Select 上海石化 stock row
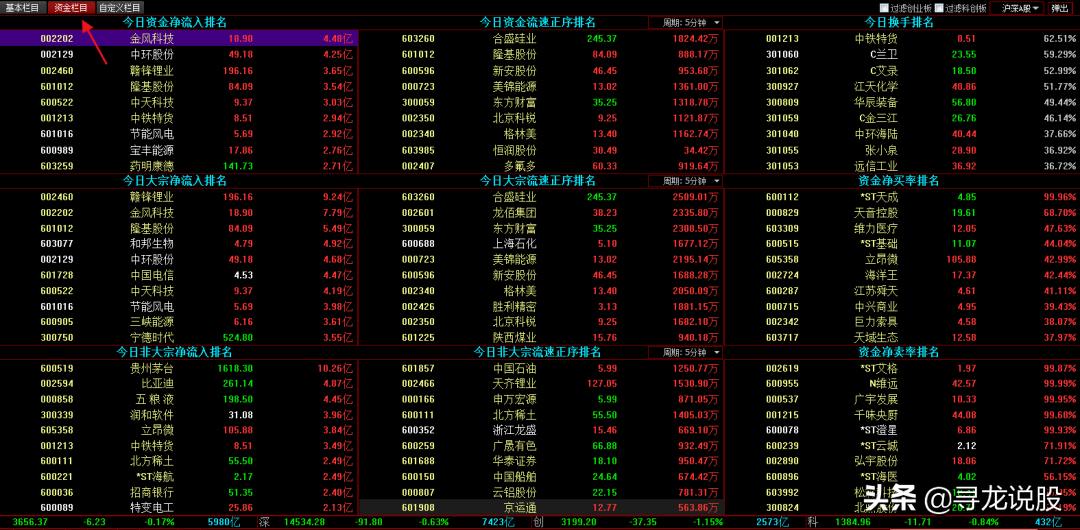1080x530 pixels. [541, 243]
